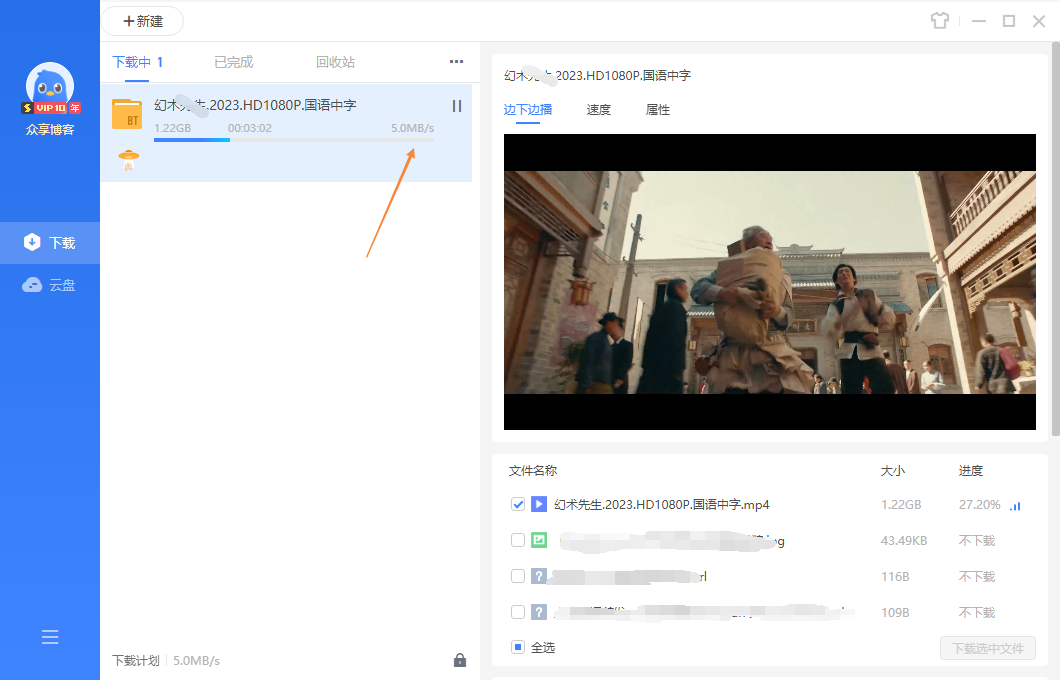Image resolution: width=1060 pixels, height=680 pixels.
Task: Select the 边下边播 tab
Action: 528,110
